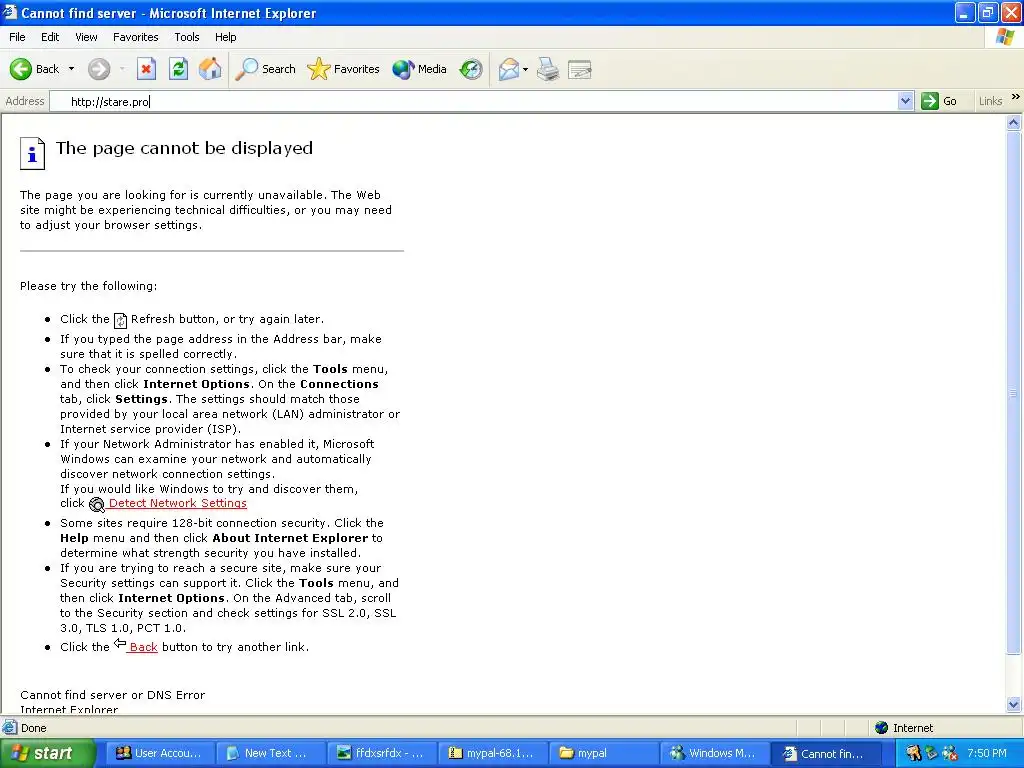Click the Stop loading icon

coord(146,69)
